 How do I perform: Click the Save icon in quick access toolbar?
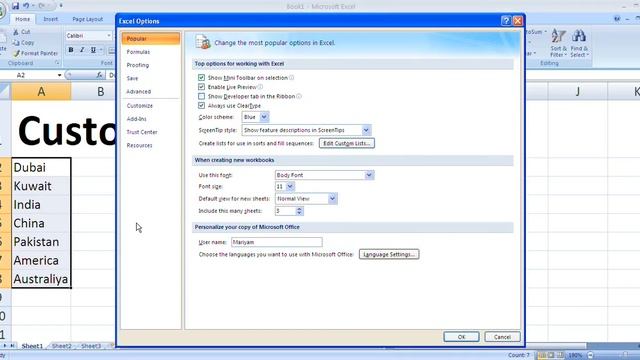(16, 6)
